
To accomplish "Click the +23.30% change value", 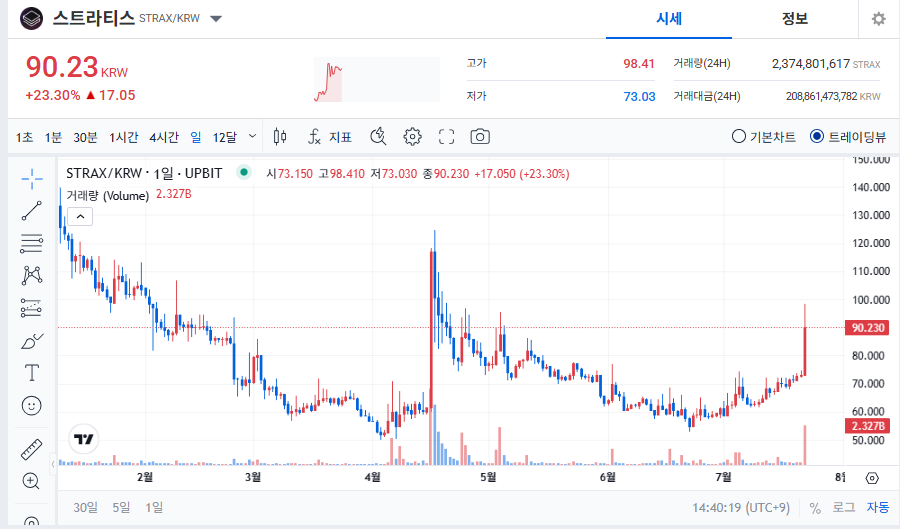I will pyautogui.click(x=53, y=95).
